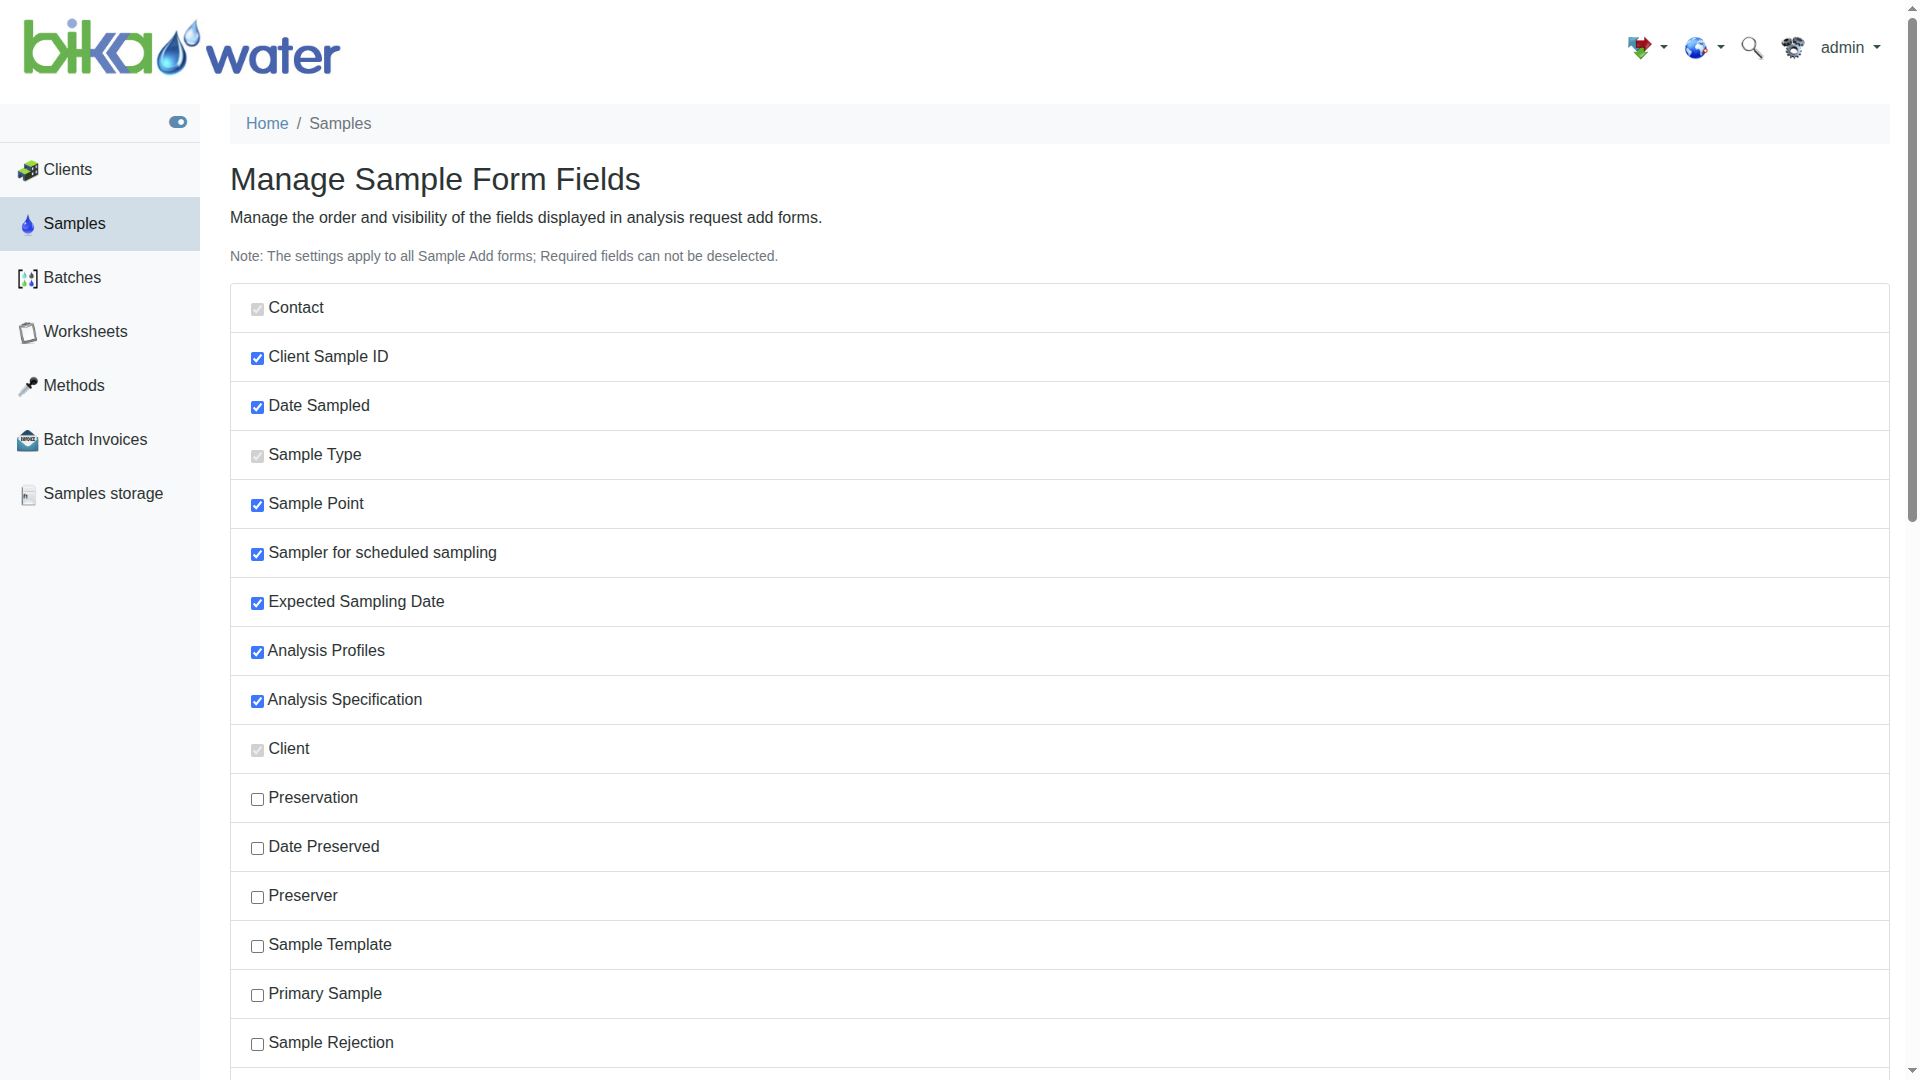Viewport: 1920px width, 1080px height.
Task: Click the Analysis Specification label
Action: (x=345, y=700)
